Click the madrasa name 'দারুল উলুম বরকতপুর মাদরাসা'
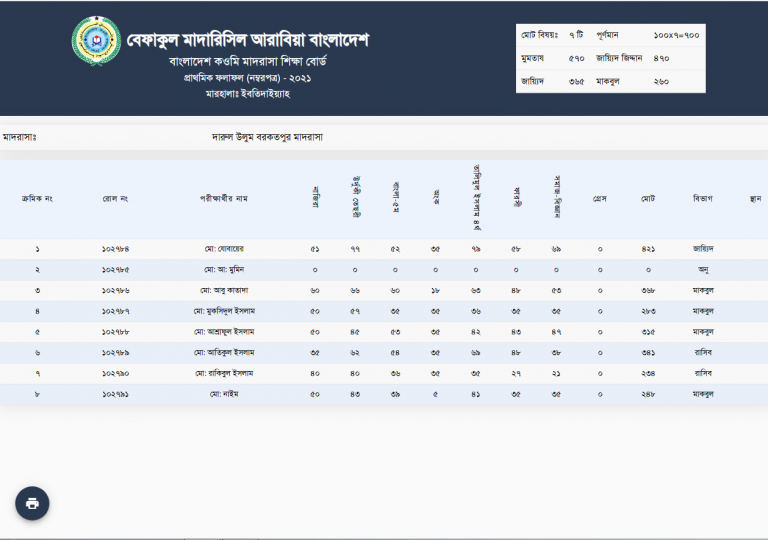Image resolution: width=768 pixels, height=540 pixels. coord(267,137)
